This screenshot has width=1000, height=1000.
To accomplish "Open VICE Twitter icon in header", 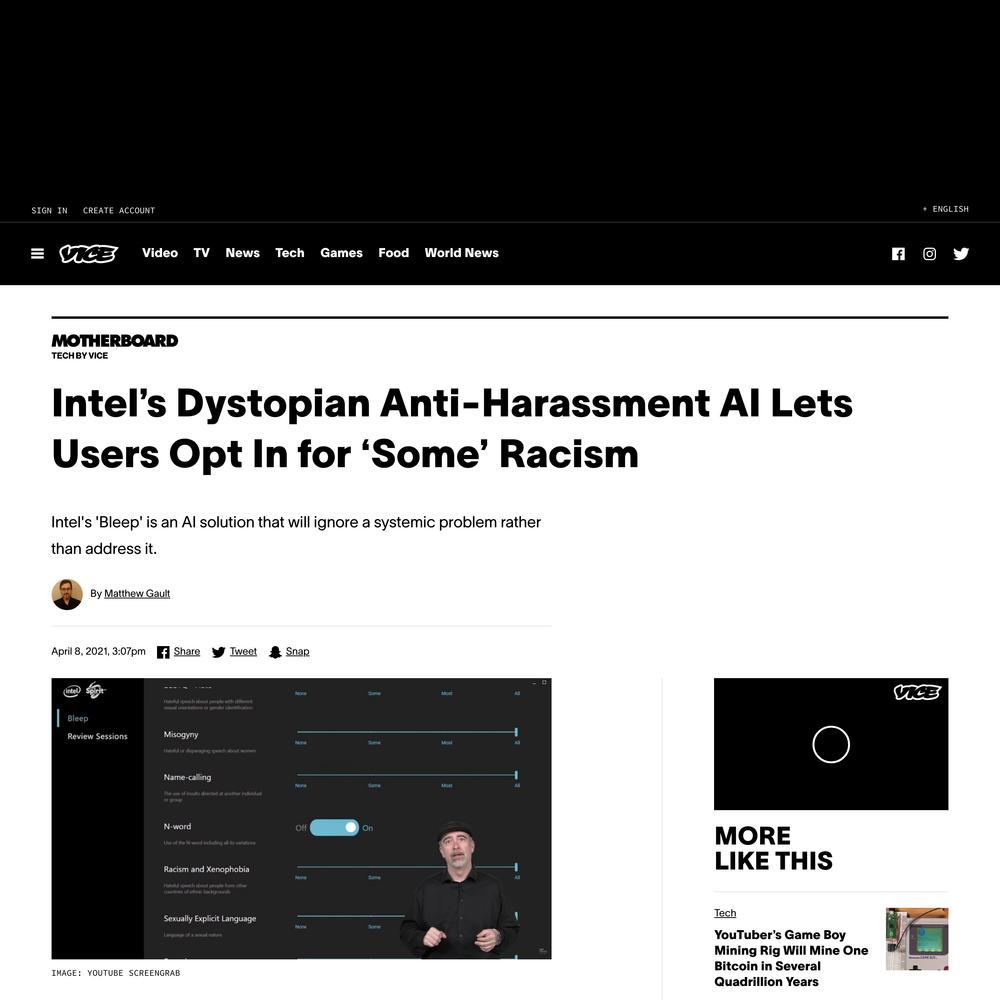I will tap(961, 254).
